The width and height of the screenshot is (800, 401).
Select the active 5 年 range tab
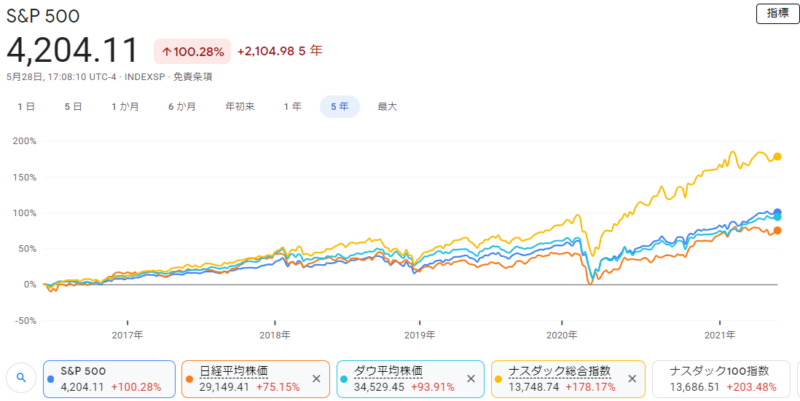[x=340, y=107]
